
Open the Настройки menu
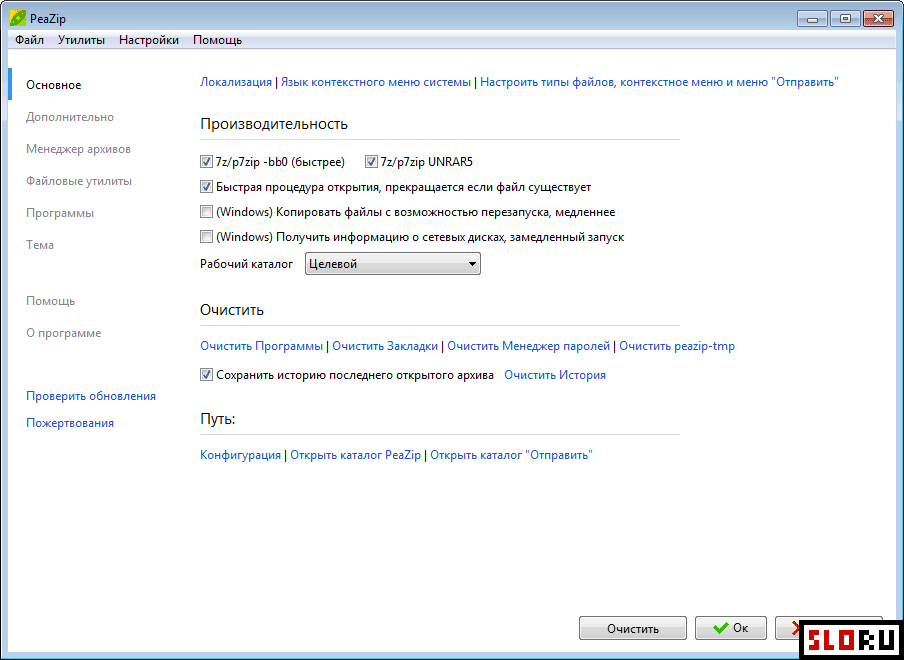coord(149,40)
